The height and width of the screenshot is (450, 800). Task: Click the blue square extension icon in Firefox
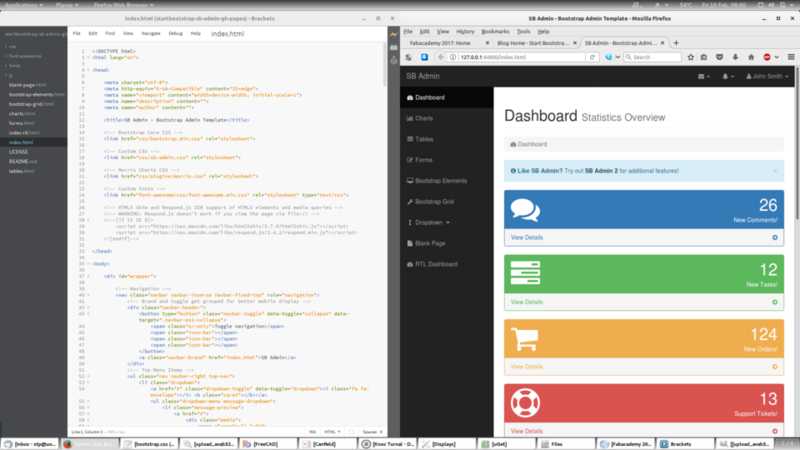click(424, 57)
